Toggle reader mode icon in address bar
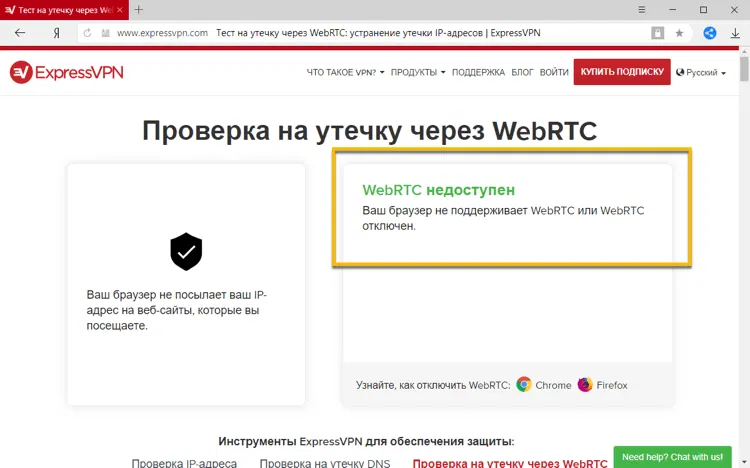This screenshot has width=750, height=468. [658, 33]
